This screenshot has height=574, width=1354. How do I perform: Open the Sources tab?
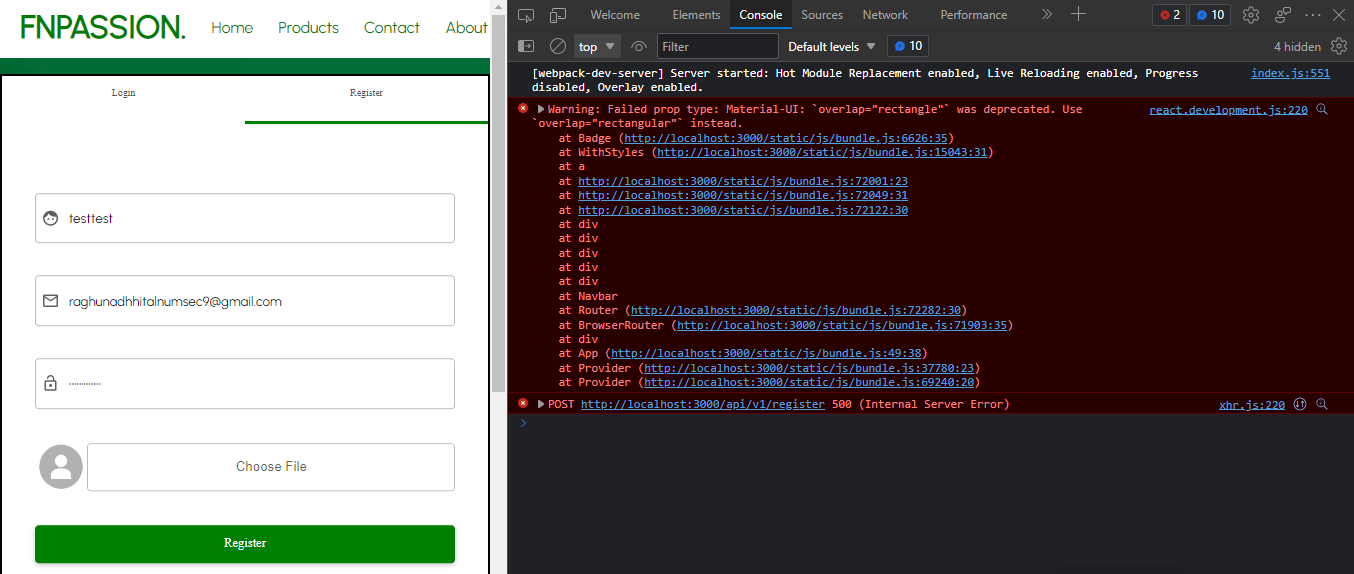822,15
